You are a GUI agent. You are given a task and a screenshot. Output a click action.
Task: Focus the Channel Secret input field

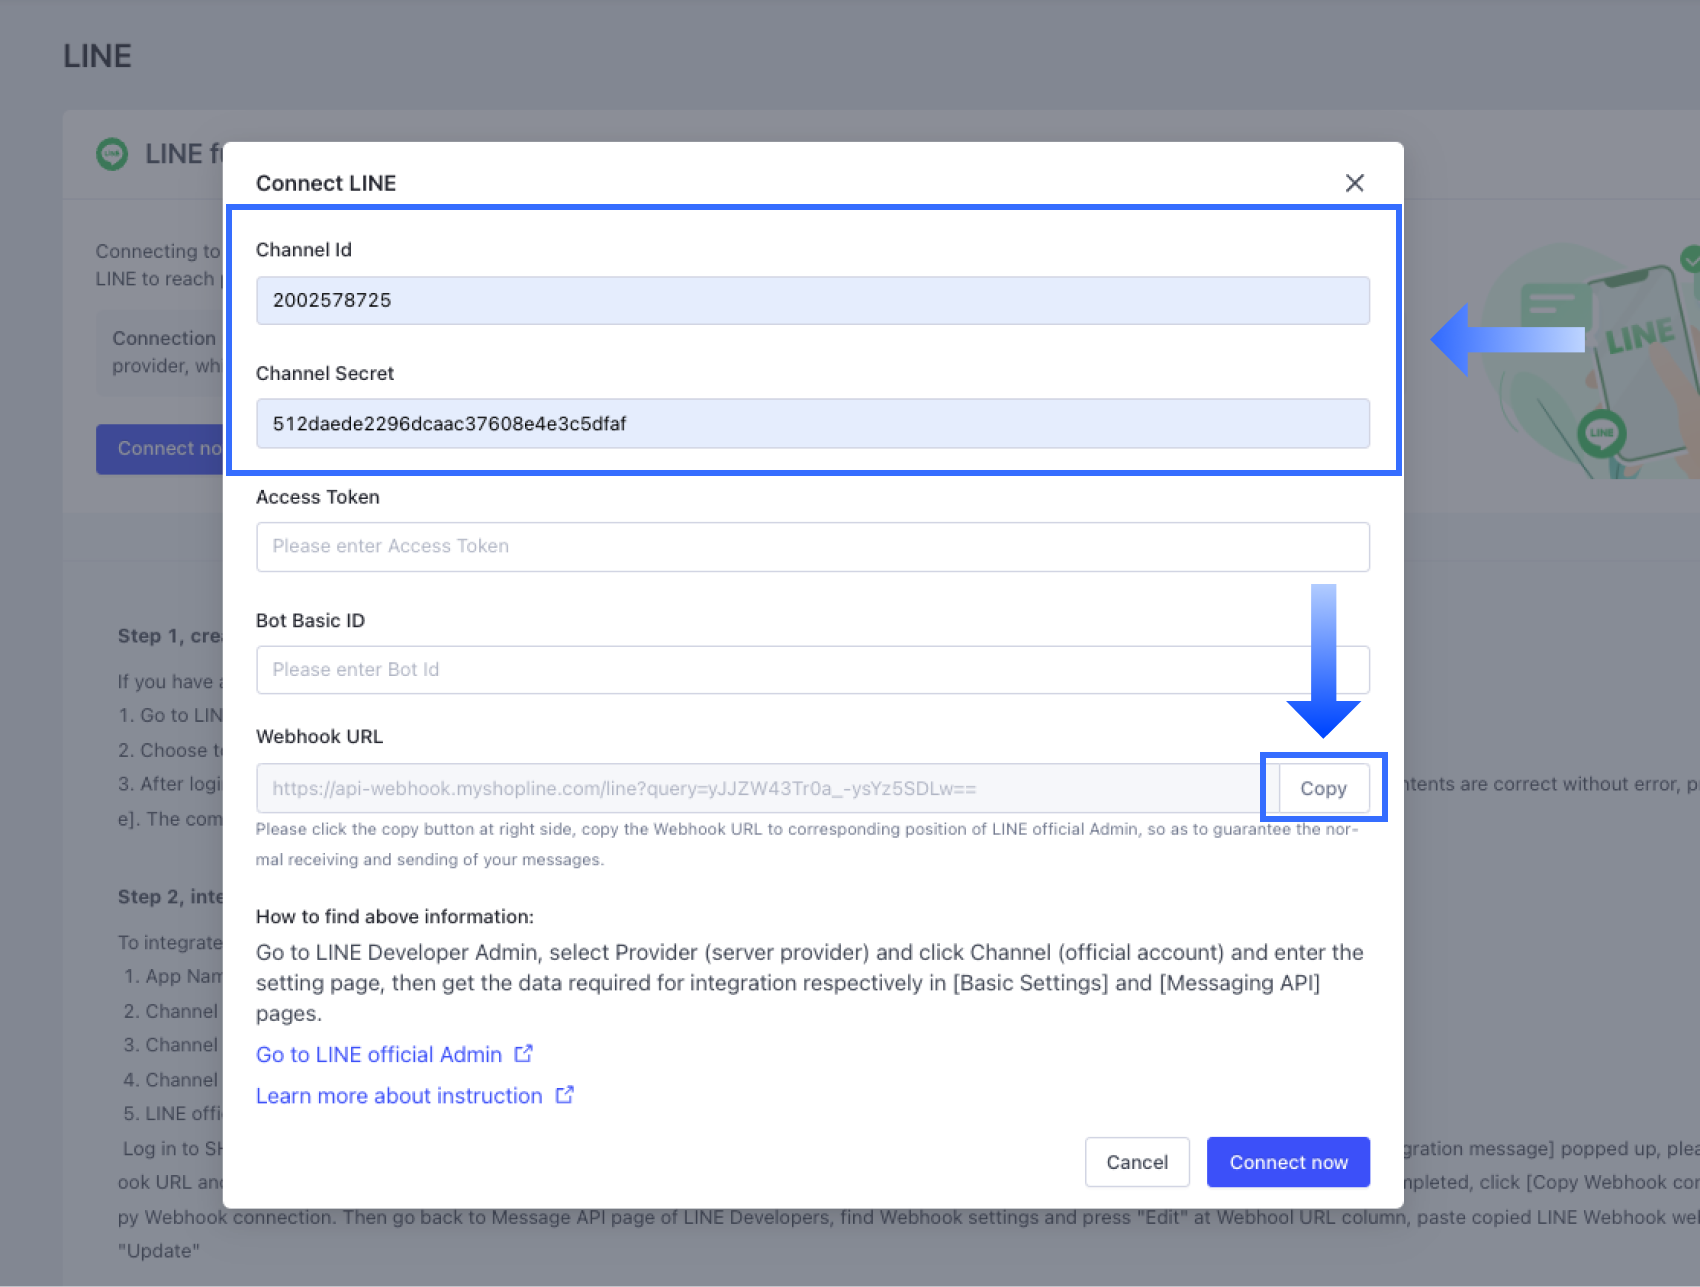tap(812, 423)
